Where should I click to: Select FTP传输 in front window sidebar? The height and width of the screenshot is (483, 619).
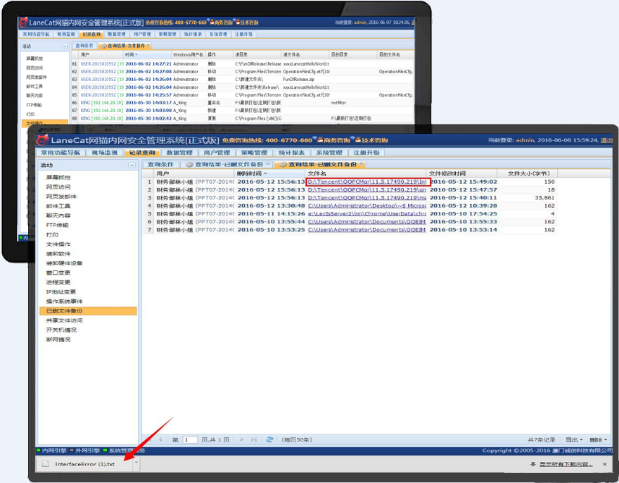tap(57, 225)
